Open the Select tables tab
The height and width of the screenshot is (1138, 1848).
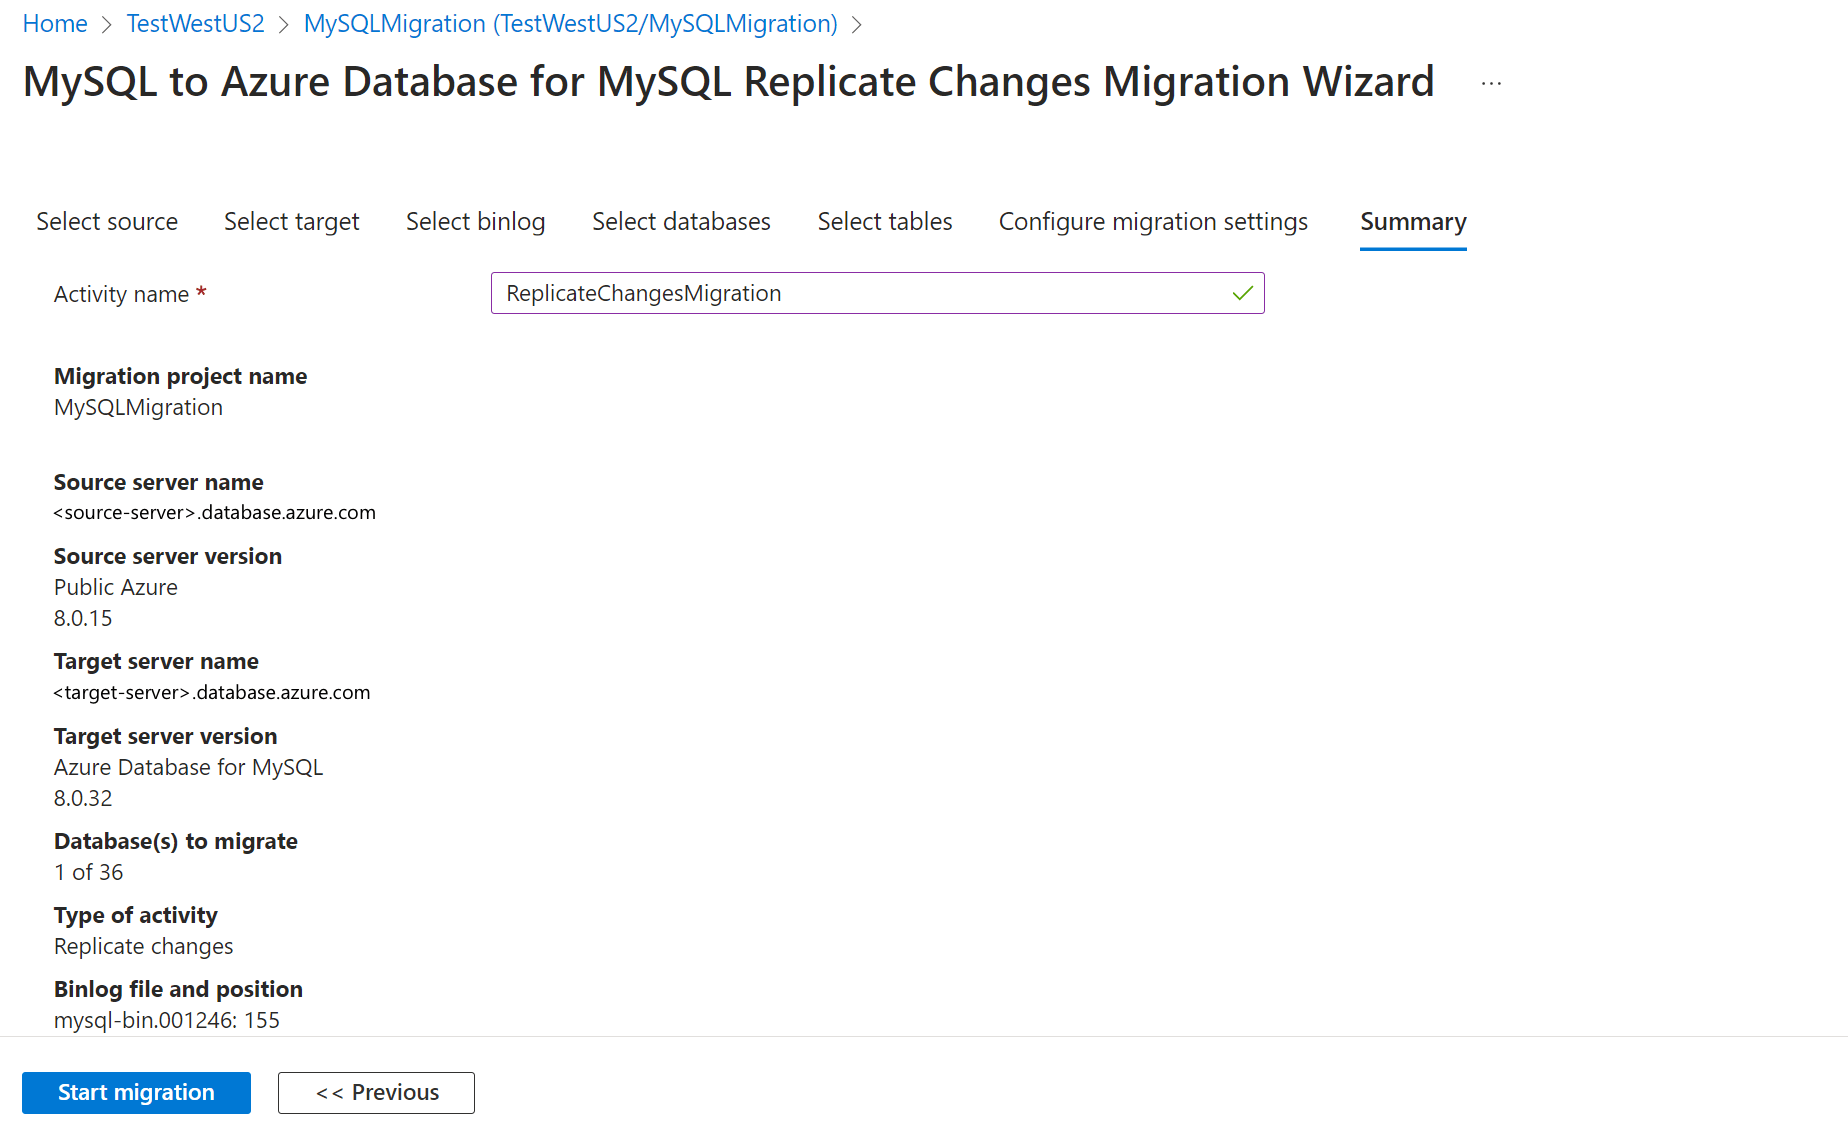pyautogui.click(x=885, y=222)
